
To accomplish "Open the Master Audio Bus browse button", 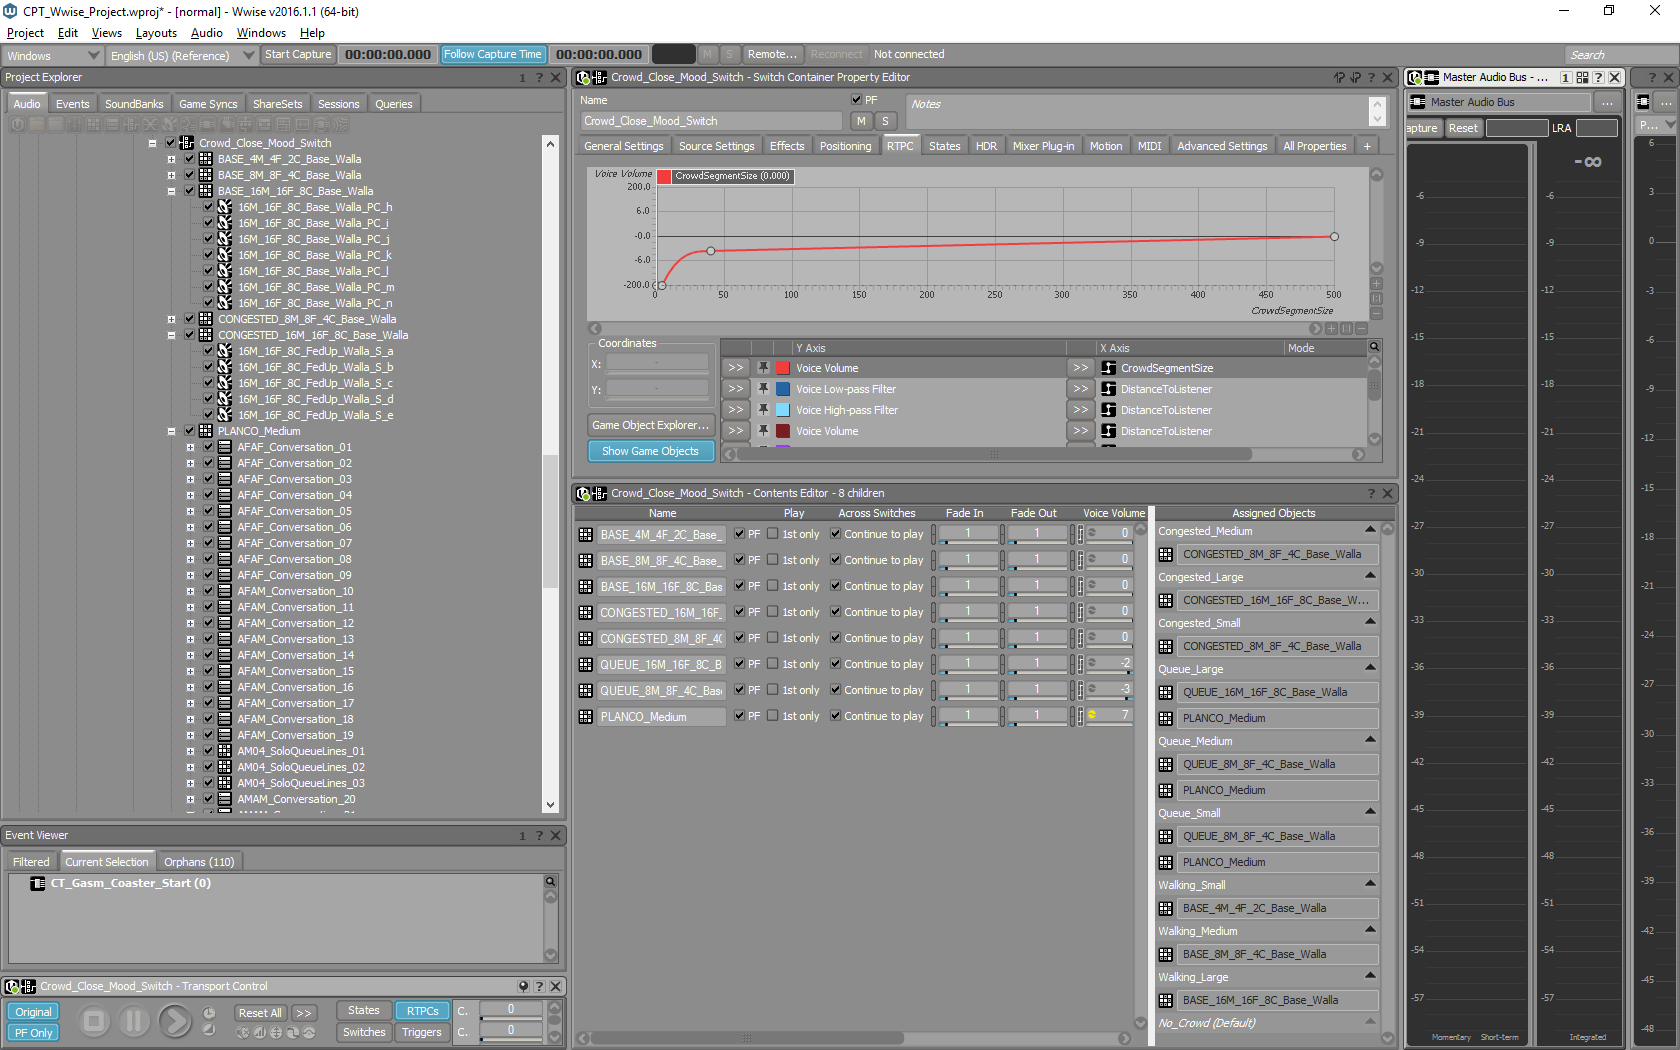I will [x=1607, y=102].
